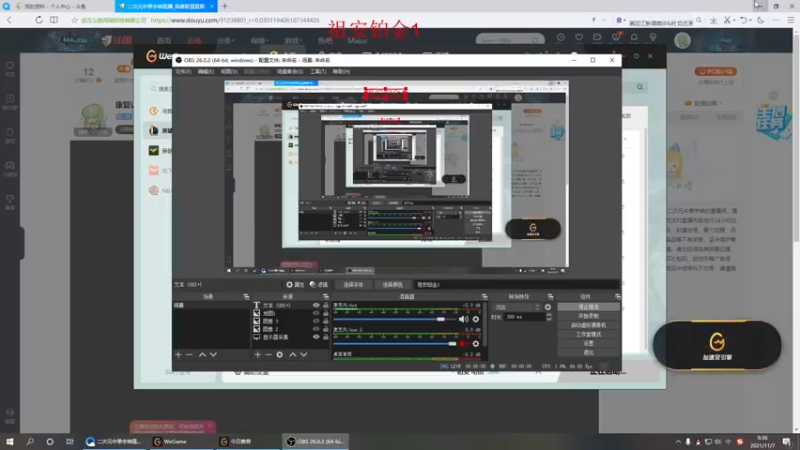Toggle lock on the display capture source
The width and height of the screenshot is (800, 450).
[x=326, y=337]
